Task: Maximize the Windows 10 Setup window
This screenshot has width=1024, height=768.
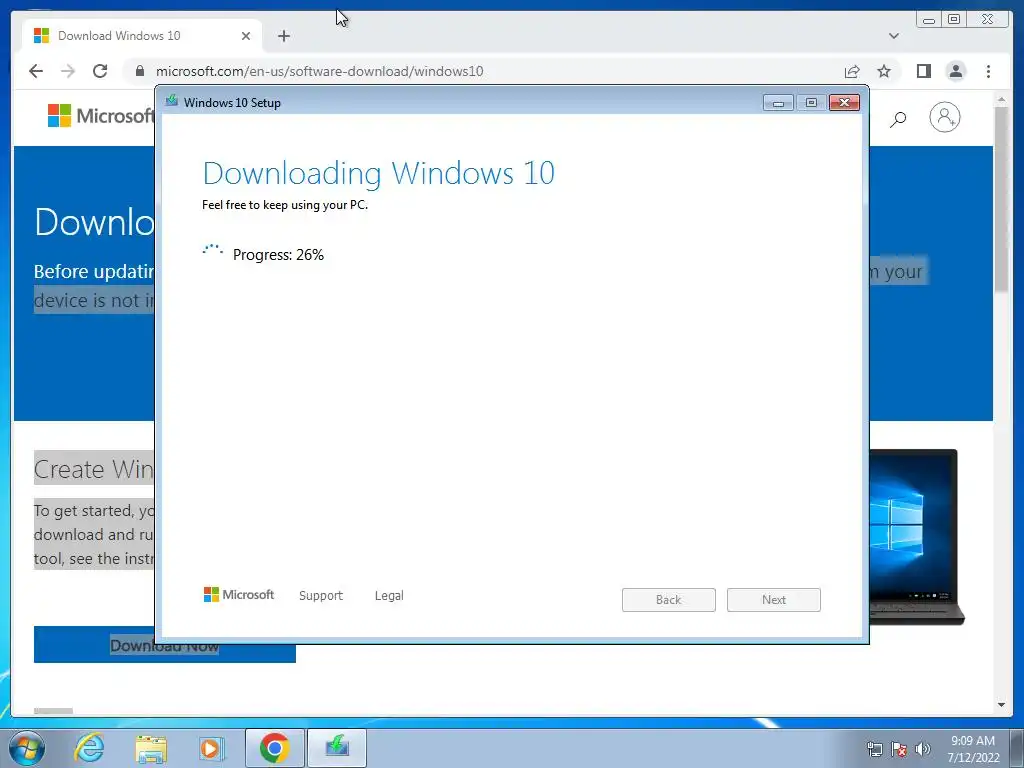Action: pos(811,103)
